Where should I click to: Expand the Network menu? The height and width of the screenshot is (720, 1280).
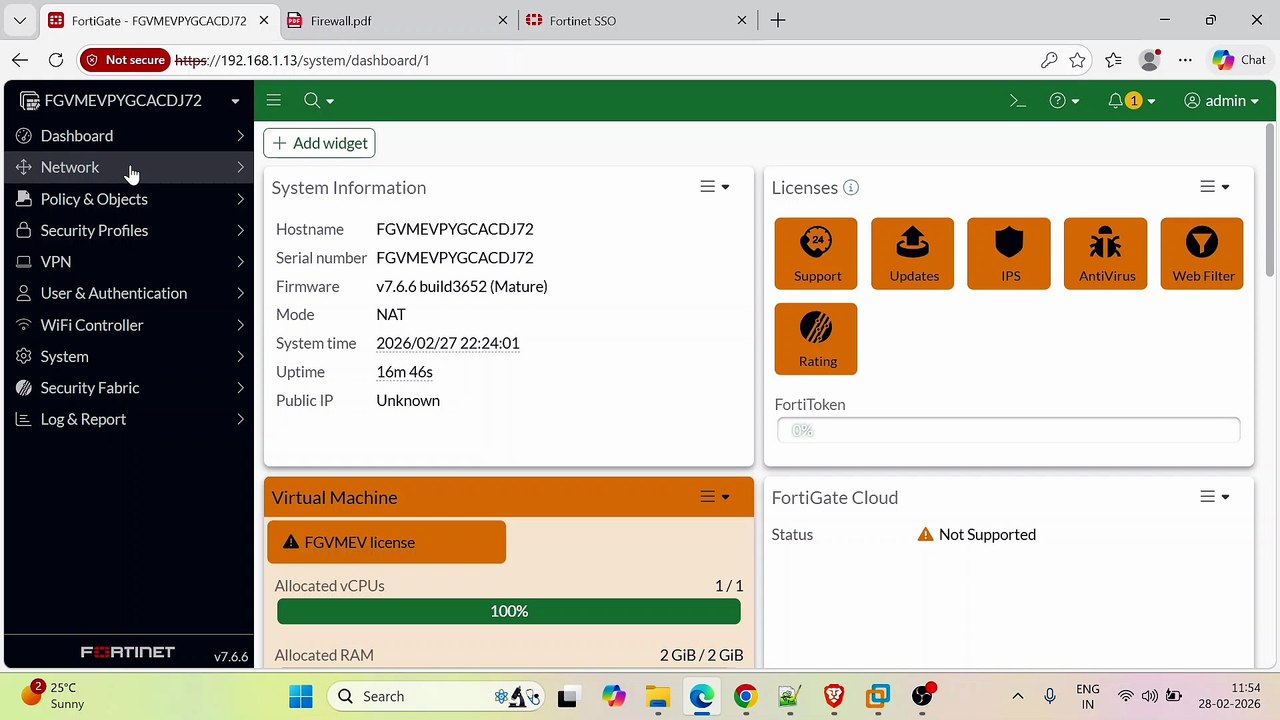pyautogui.click(x=129, y=167)
